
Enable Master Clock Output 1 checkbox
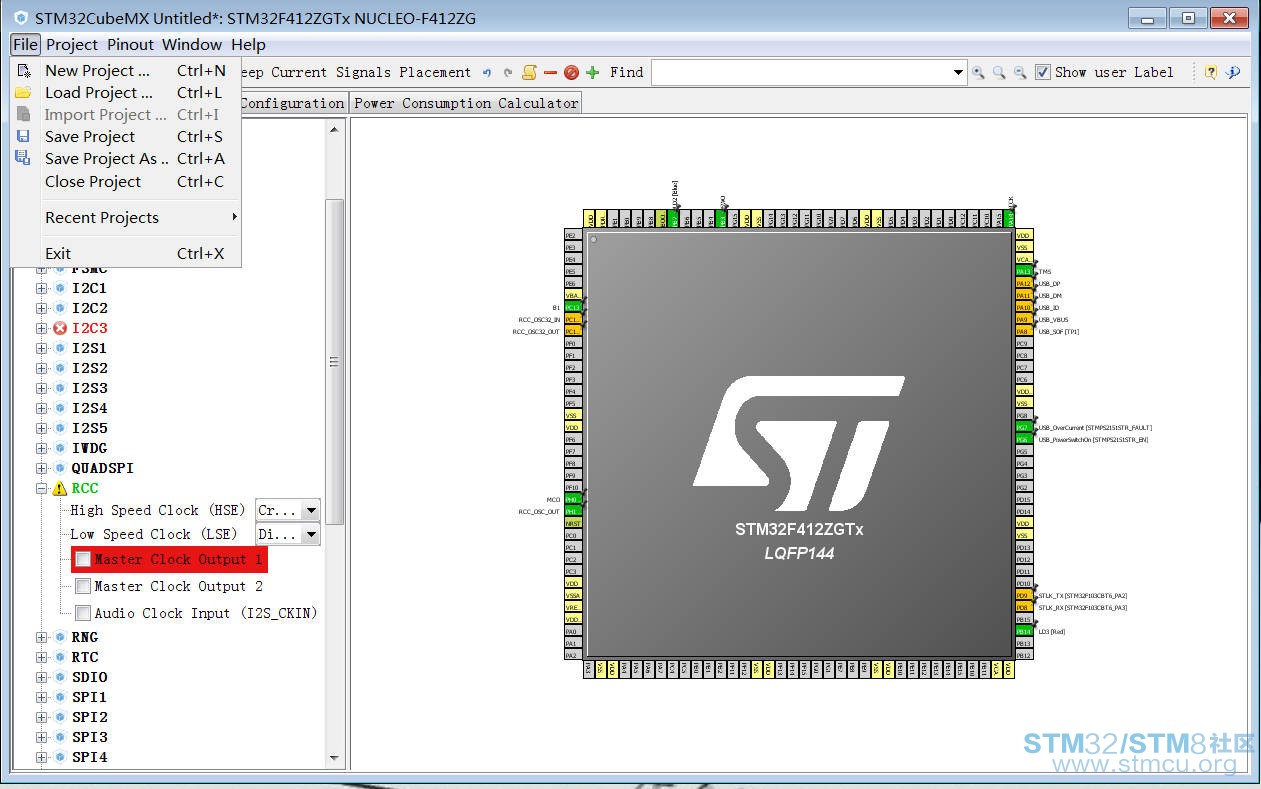pos(83,559)
